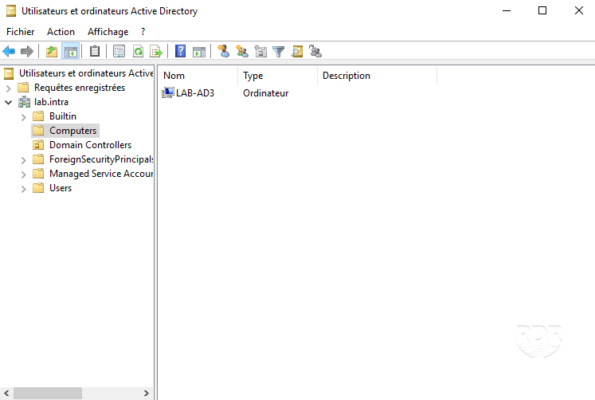Click the tree pane horizontal scrollbar thumb

pos(47,393)
